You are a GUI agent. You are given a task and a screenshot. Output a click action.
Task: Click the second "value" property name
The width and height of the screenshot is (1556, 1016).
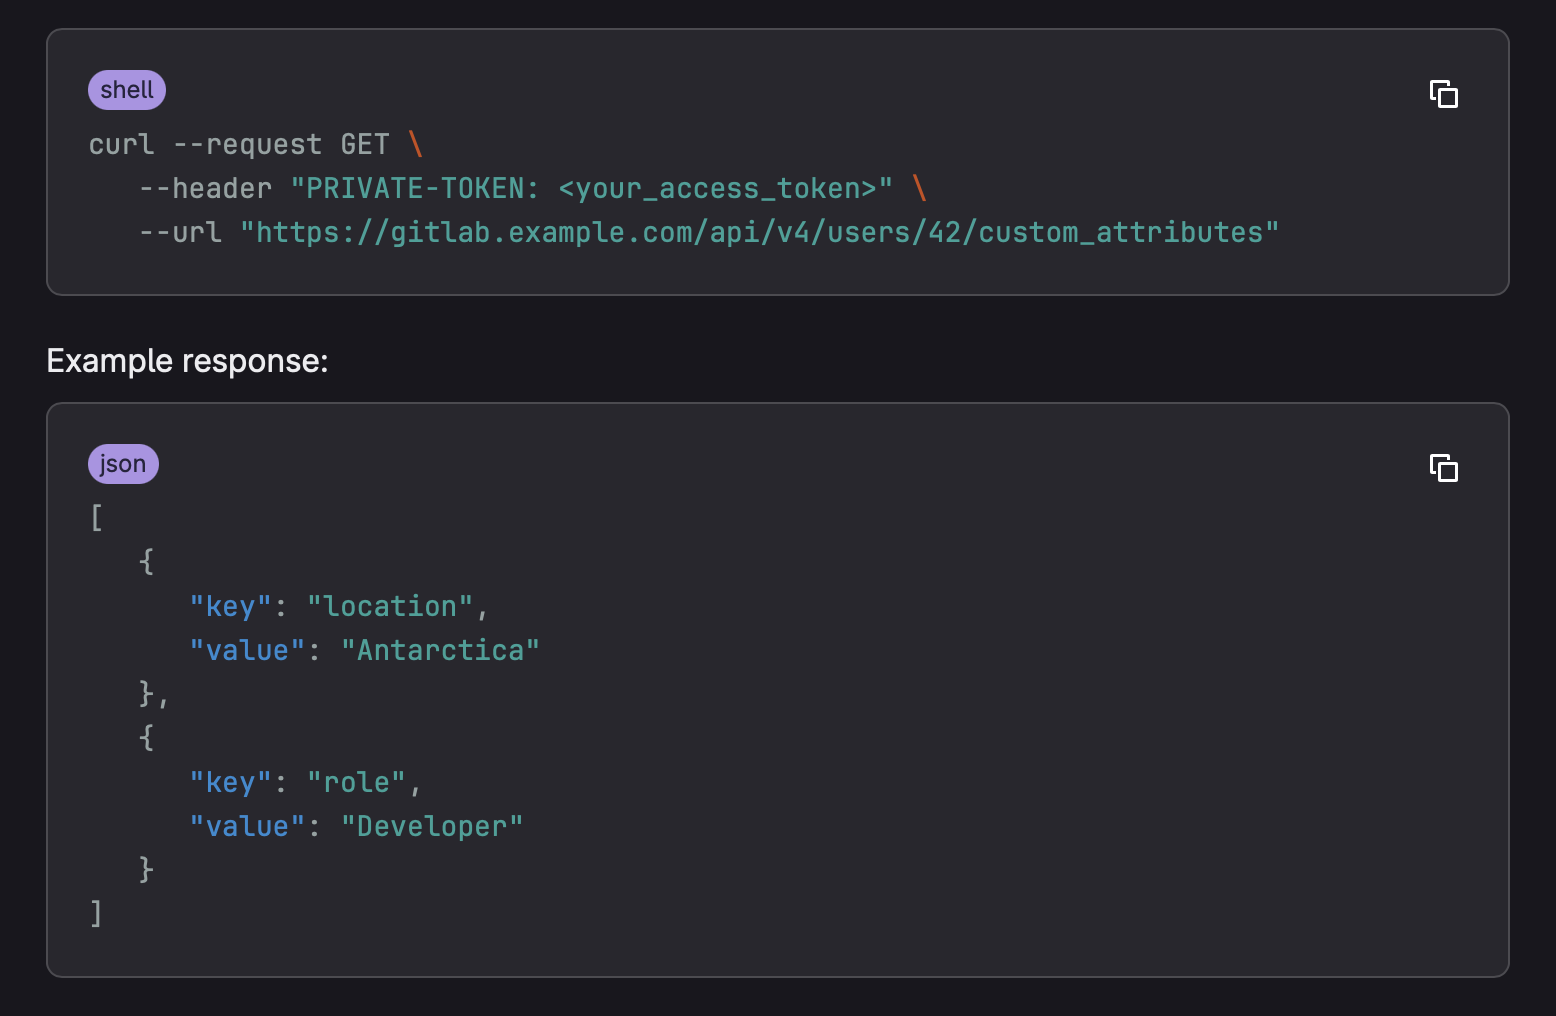[x=247, y=826]
